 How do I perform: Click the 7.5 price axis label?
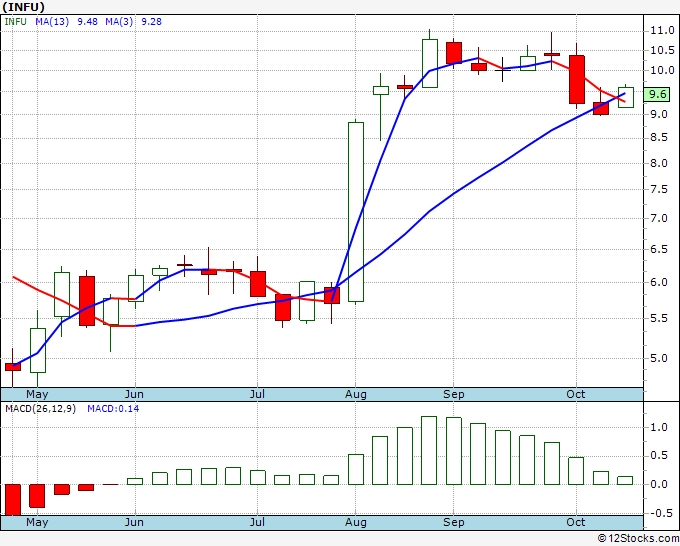[659, 190]
